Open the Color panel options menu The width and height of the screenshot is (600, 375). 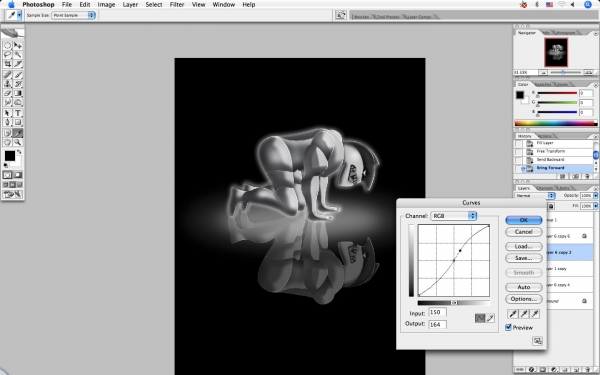(595, 85)
